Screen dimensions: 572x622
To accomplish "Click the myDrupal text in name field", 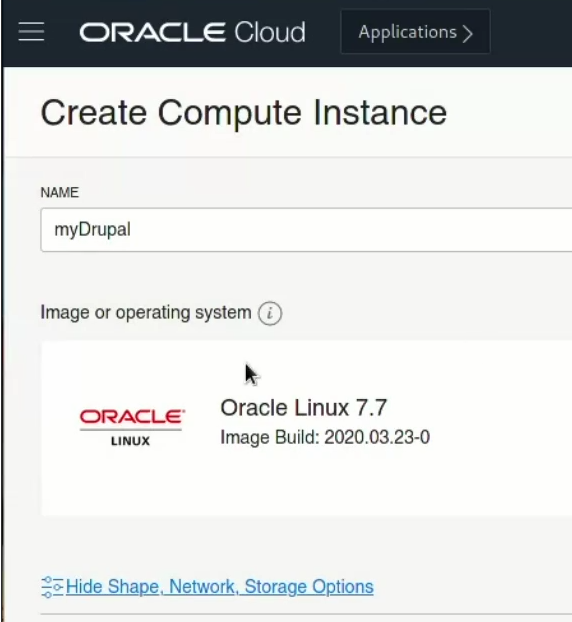I will pyautogui.click(x=92, y=230).
